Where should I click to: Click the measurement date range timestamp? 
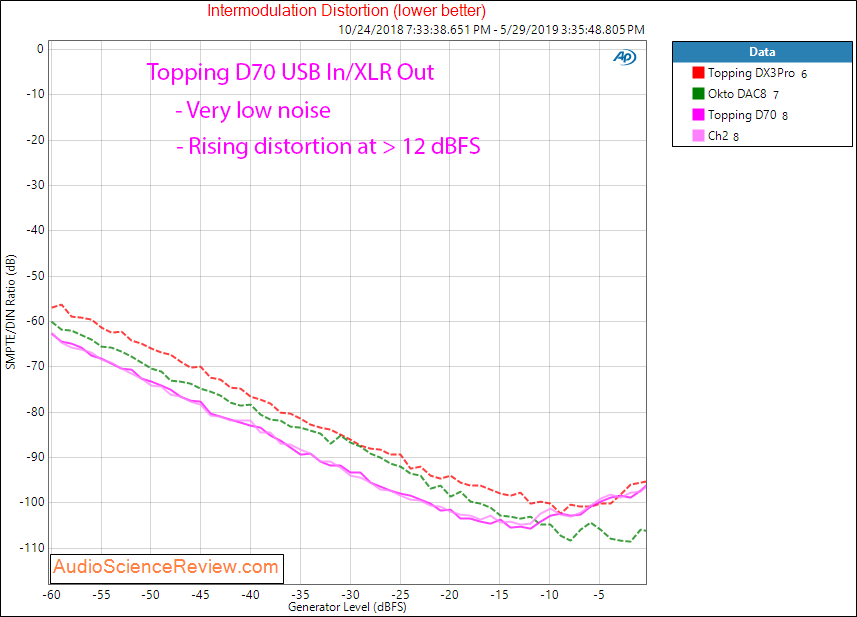click(x=491, y=30)
